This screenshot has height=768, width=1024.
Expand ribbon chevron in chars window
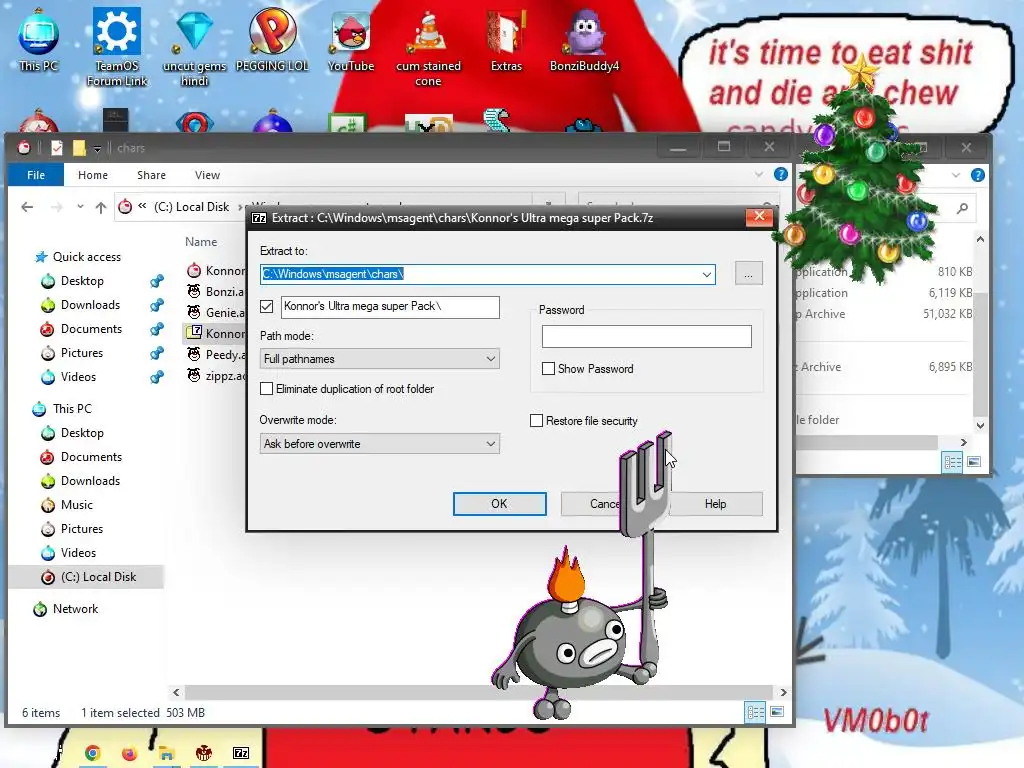coord(758,174)
